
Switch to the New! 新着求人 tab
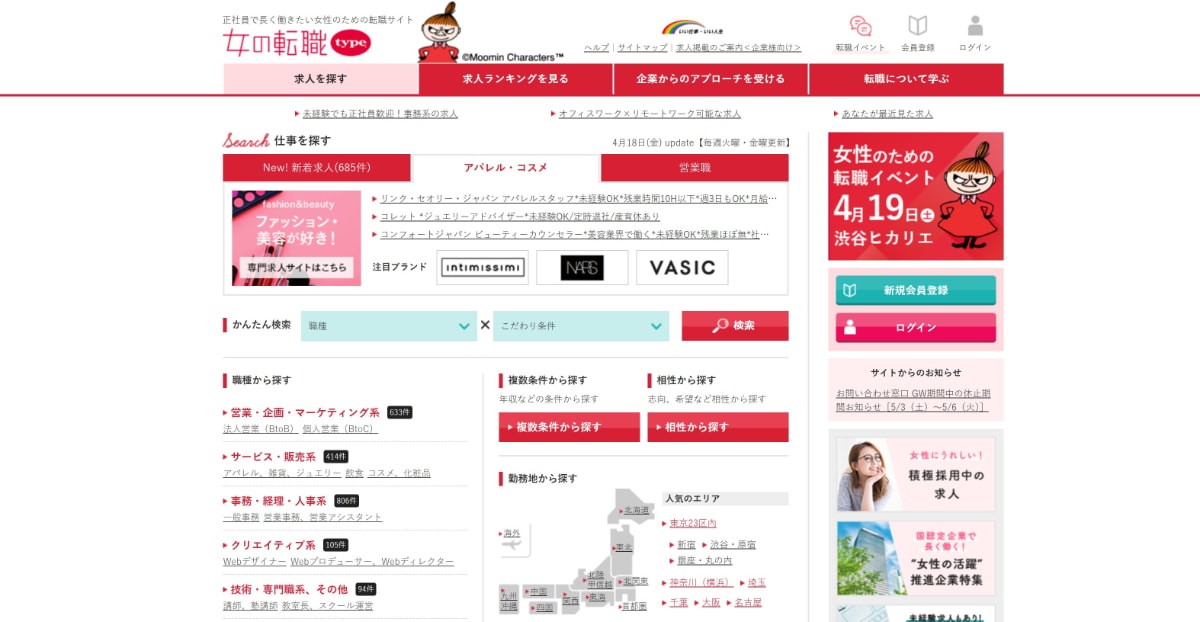pos(316,167)
